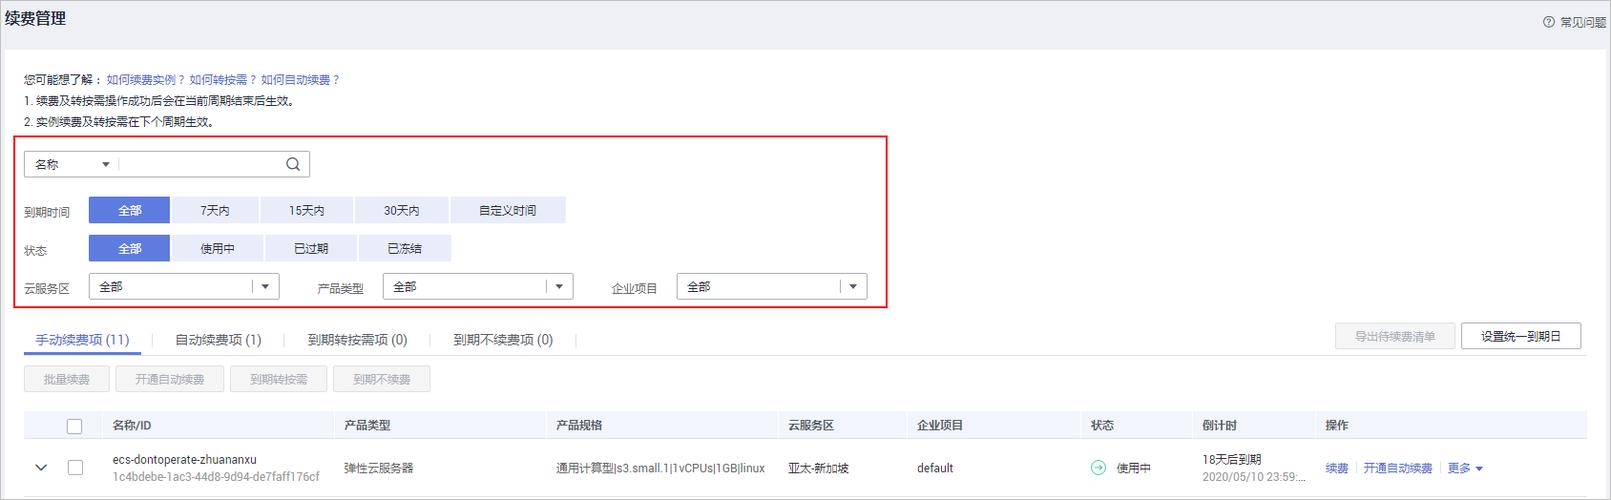
Task: Click the 18天后到期 countdown text
Action: pyautogui.click(x=1232, y=459)
